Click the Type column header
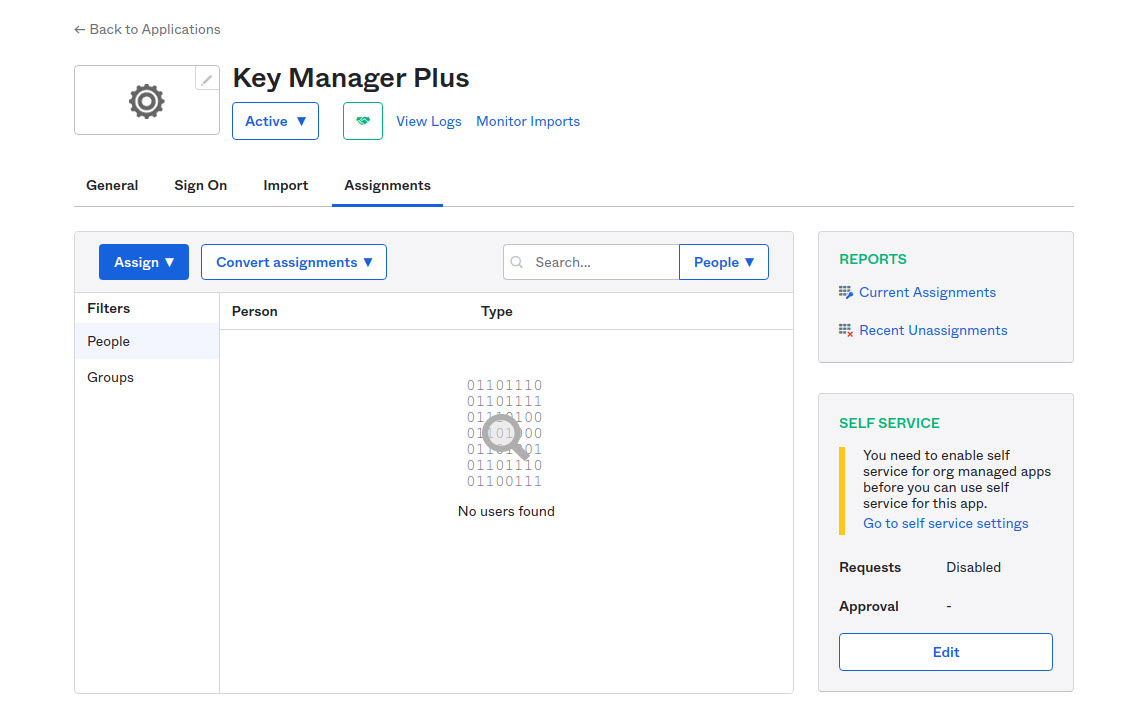This screenshot has width=1129, height=725. click(497, 311)
